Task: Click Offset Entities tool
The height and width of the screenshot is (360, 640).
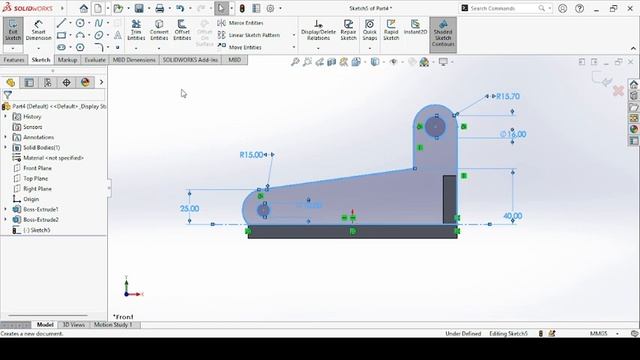Action: [x=182, y=30]
